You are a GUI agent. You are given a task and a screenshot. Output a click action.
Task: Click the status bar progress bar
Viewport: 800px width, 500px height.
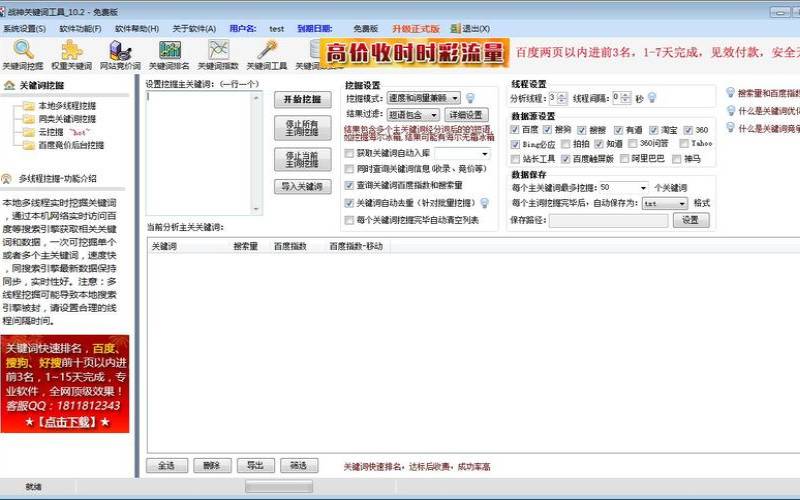(x=279, y=487)
